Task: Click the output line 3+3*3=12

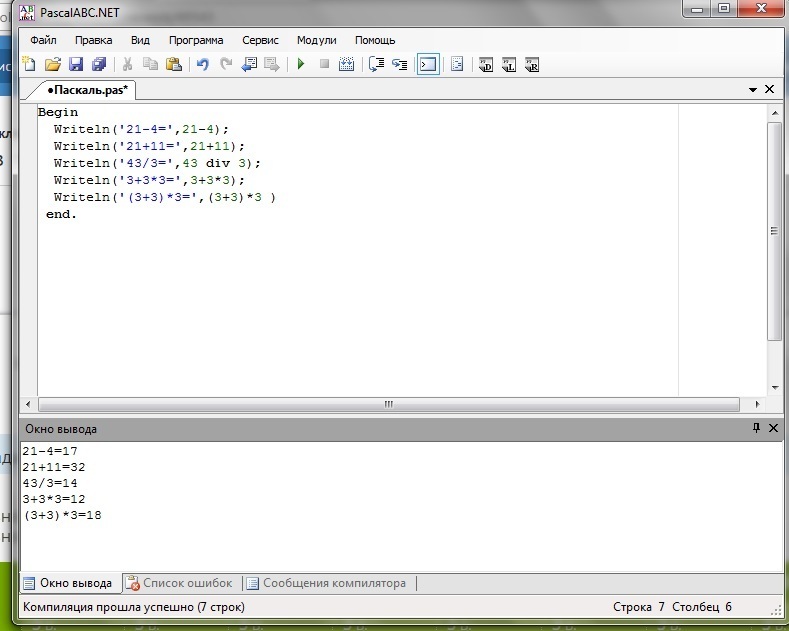Action: [x=54, y=500]
